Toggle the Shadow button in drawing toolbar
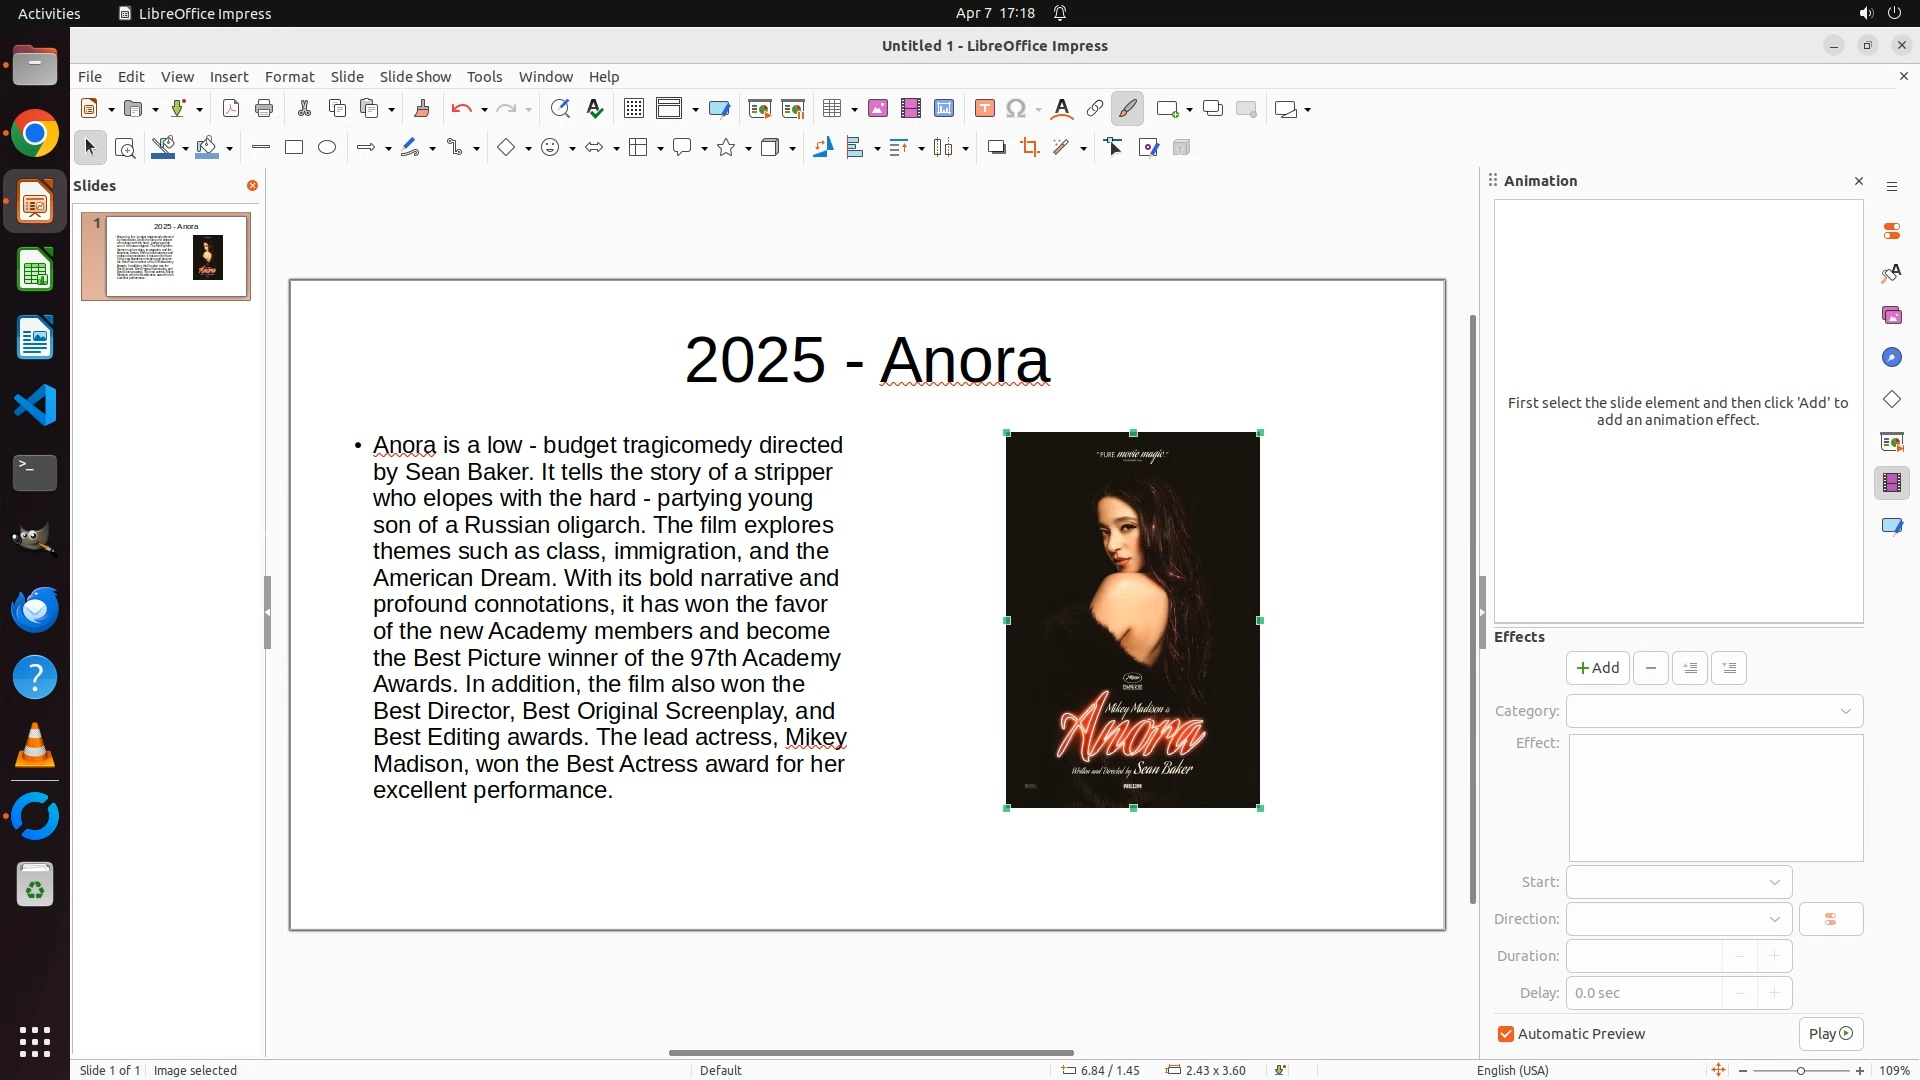1920x1080 pixels. [996, 148]
